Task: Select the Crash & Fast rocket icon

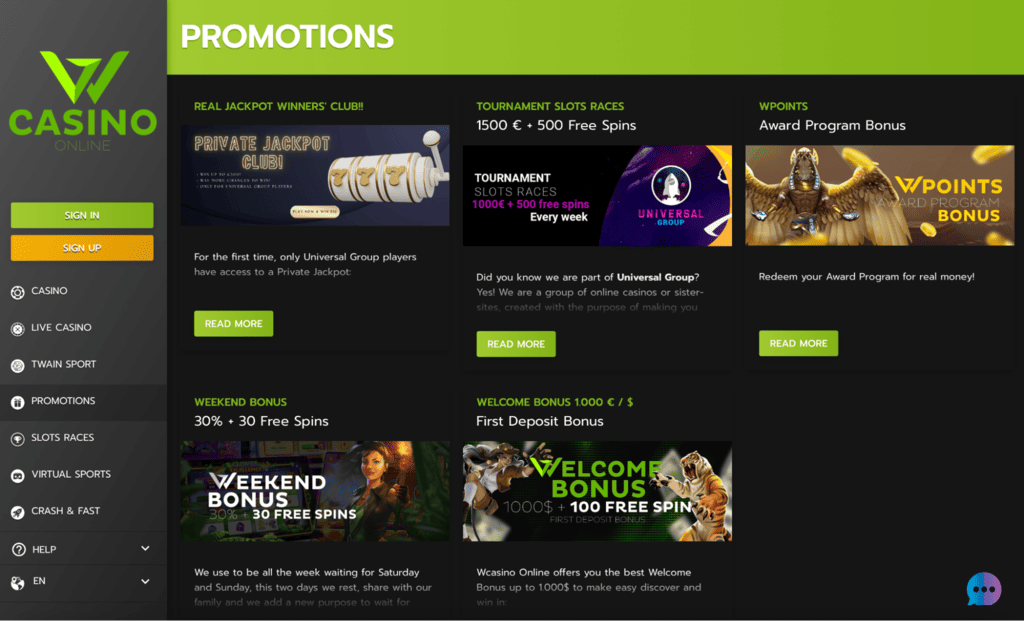Action: point(18,512)
